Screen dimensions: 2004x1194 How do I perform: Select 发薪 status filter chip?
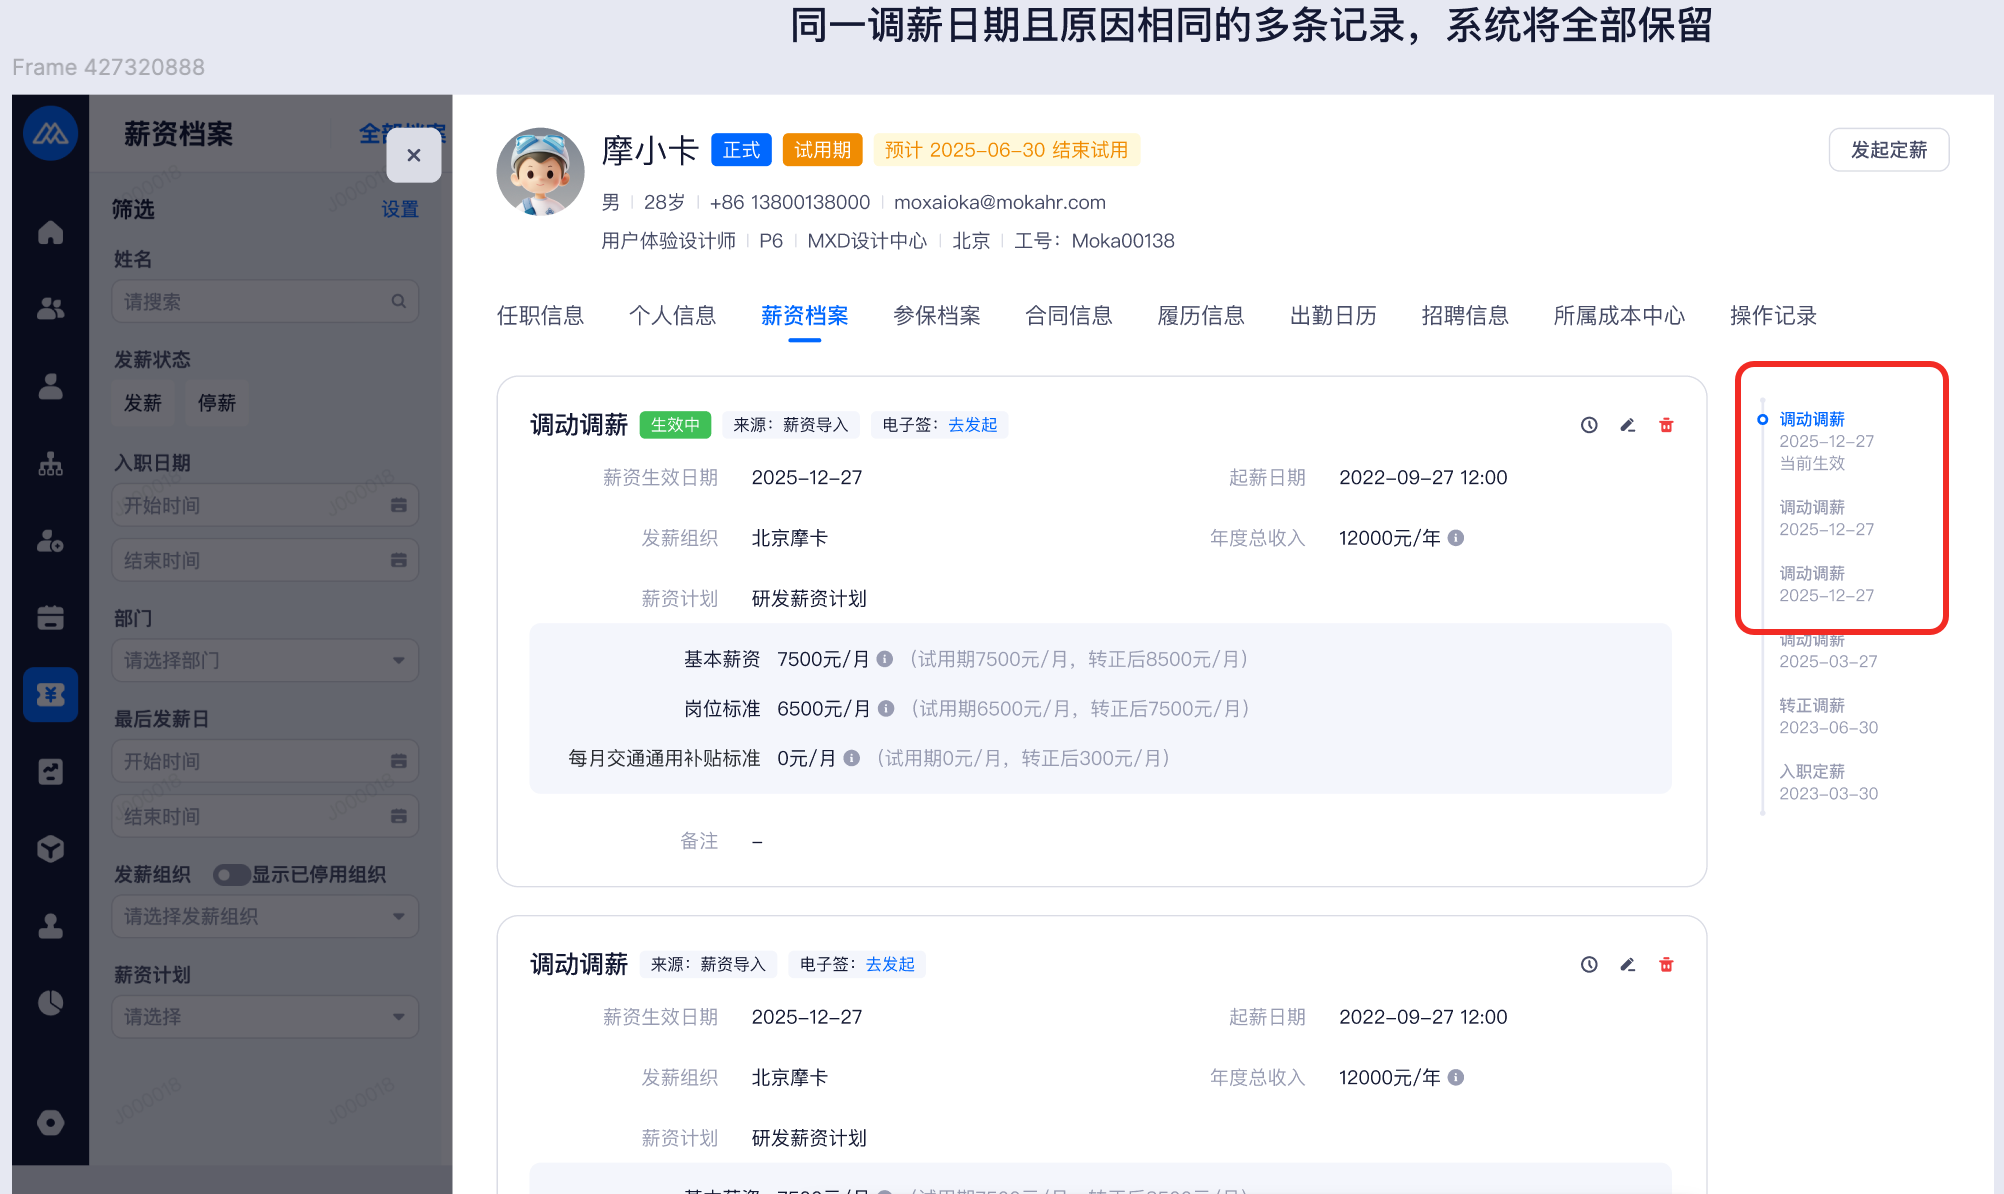click(142, 403)
